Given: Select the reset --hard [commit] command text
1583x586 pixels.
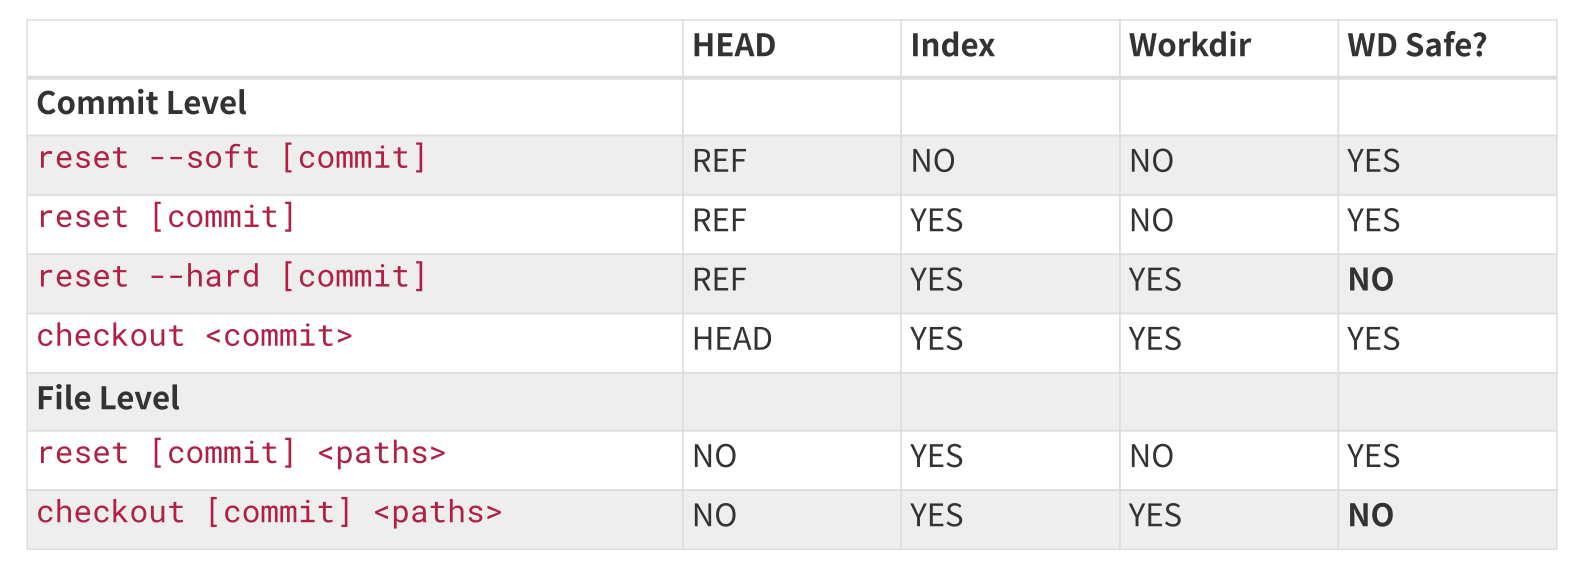Looking at the screenshot, I should point(232,277).
